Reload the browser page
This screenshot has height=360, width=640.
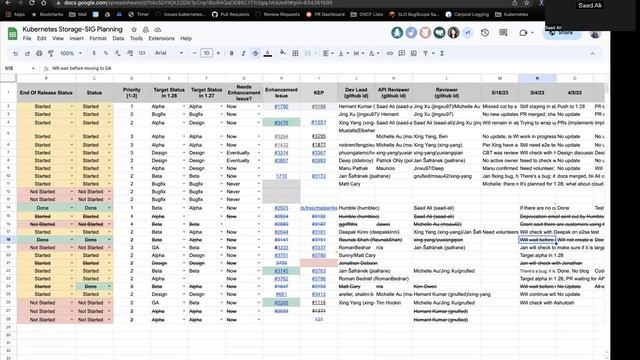32,3
